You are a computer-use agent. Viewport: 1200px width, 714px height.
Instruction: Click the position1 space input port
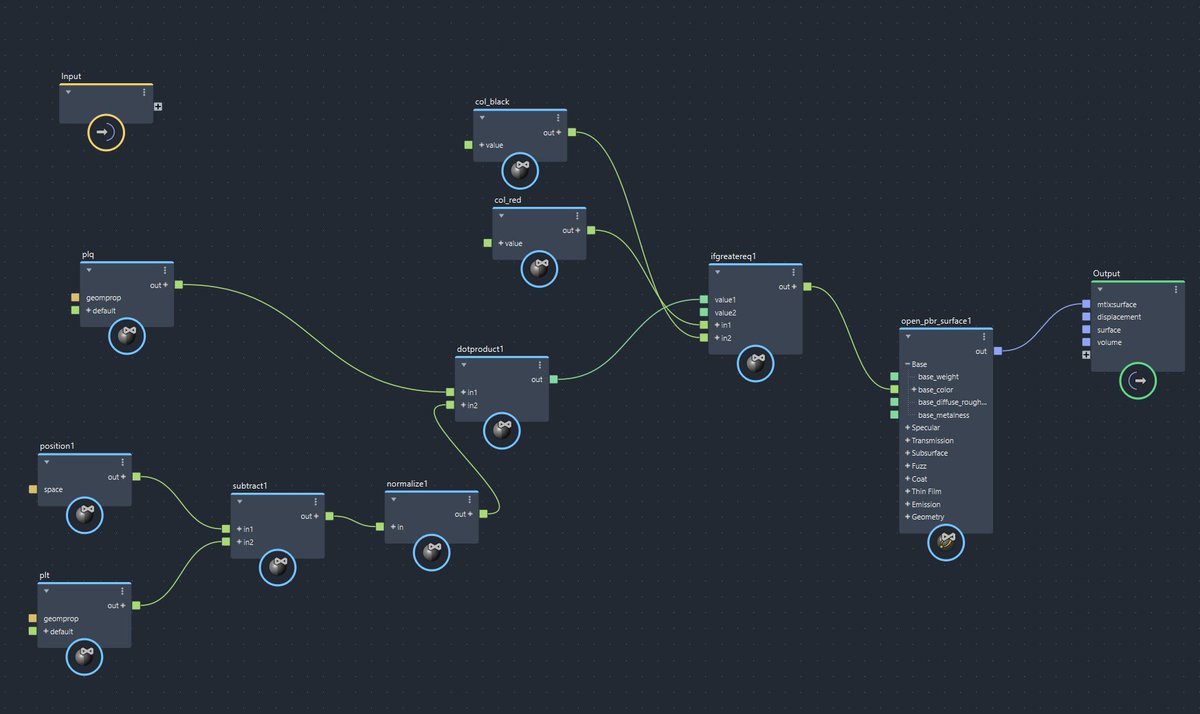tap(32, 489)
